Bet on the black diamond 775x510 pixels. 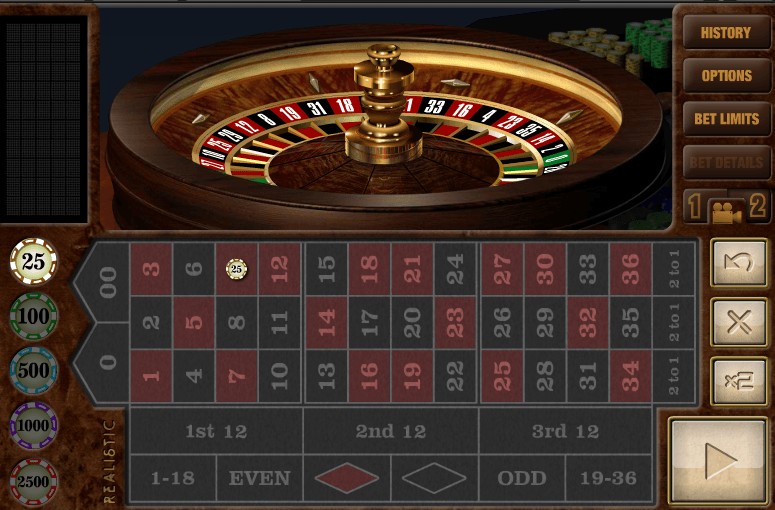click(434, 478)
